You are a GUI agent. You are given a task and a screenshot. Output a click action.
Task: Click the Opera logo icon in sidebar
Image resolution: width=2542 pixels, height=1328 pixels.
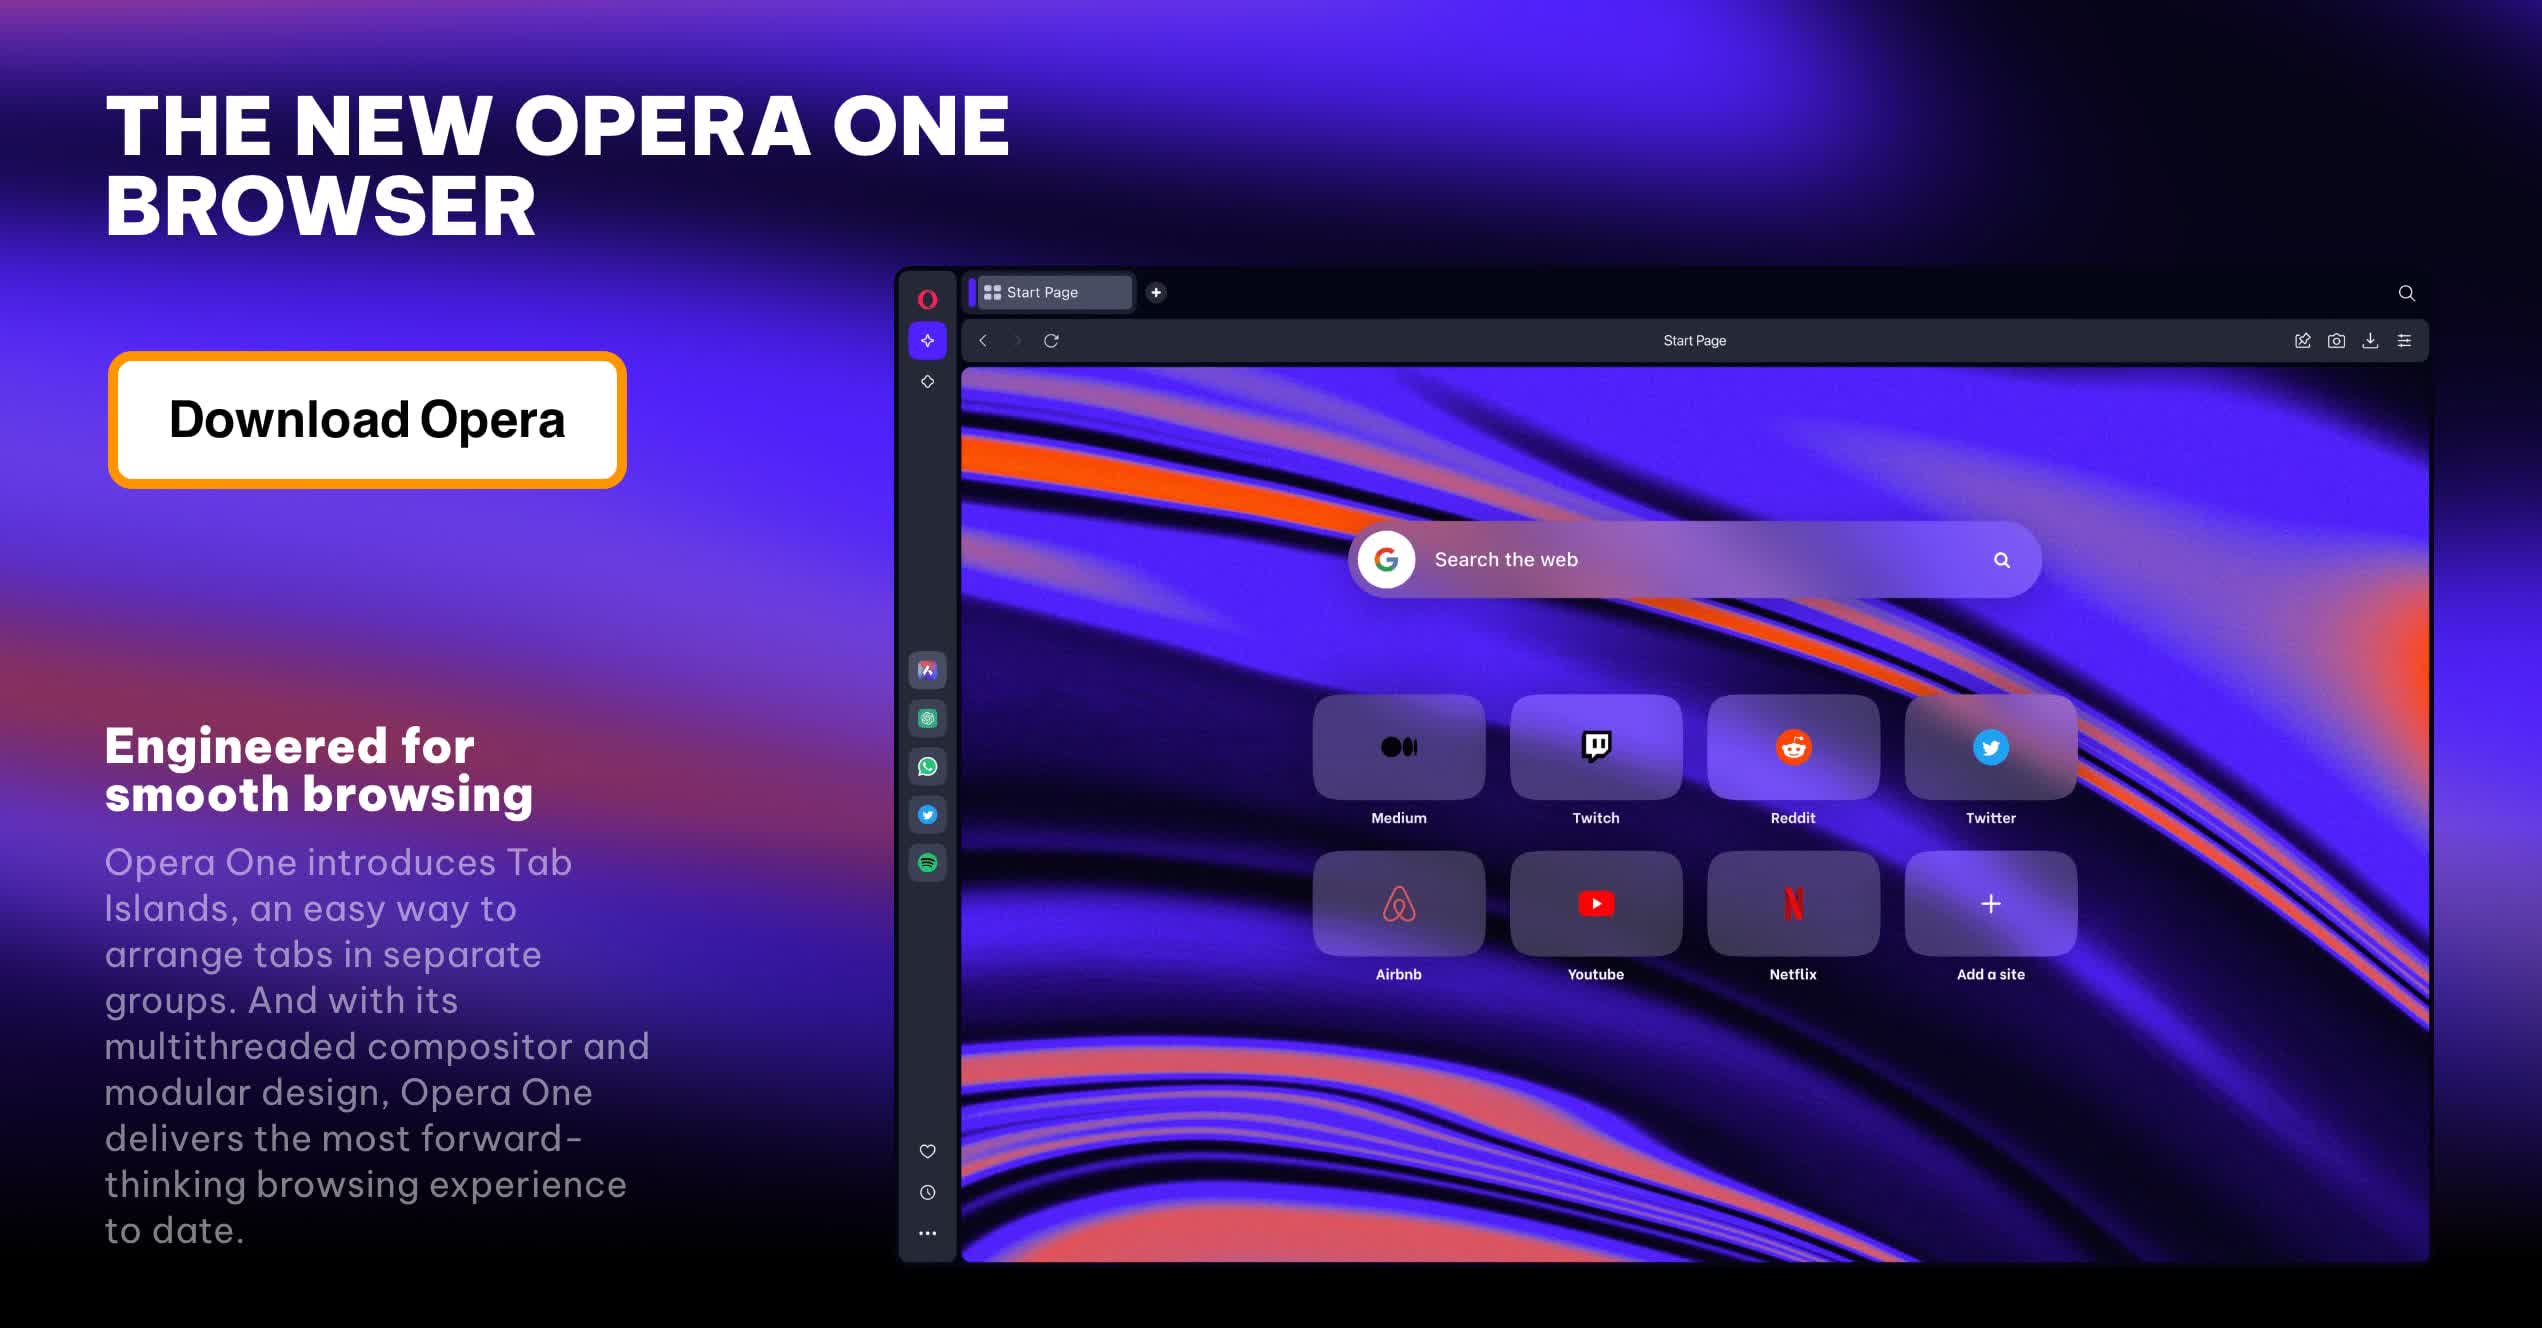coord(928,294)
